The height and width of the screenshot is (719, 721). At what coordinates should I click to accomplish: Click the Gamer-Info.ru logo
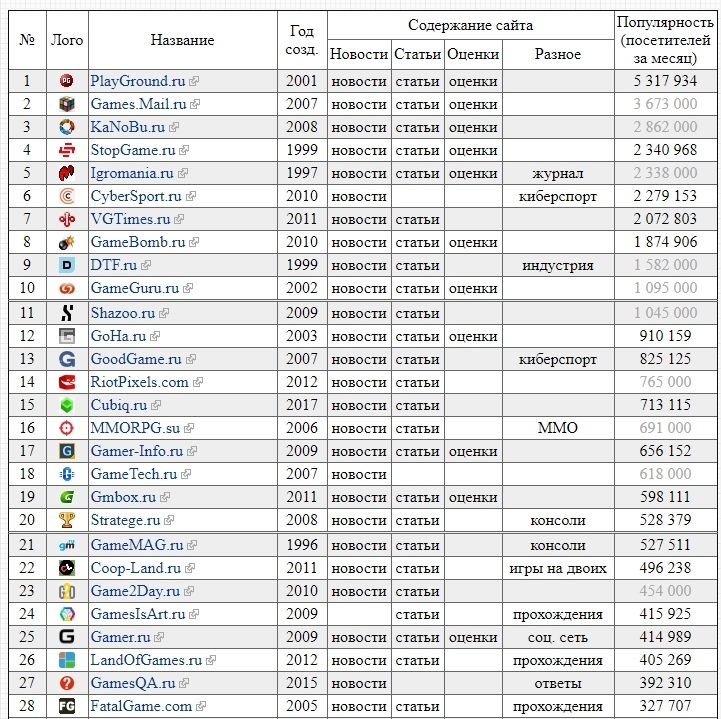pyautogui.click(x=67, y=451)
